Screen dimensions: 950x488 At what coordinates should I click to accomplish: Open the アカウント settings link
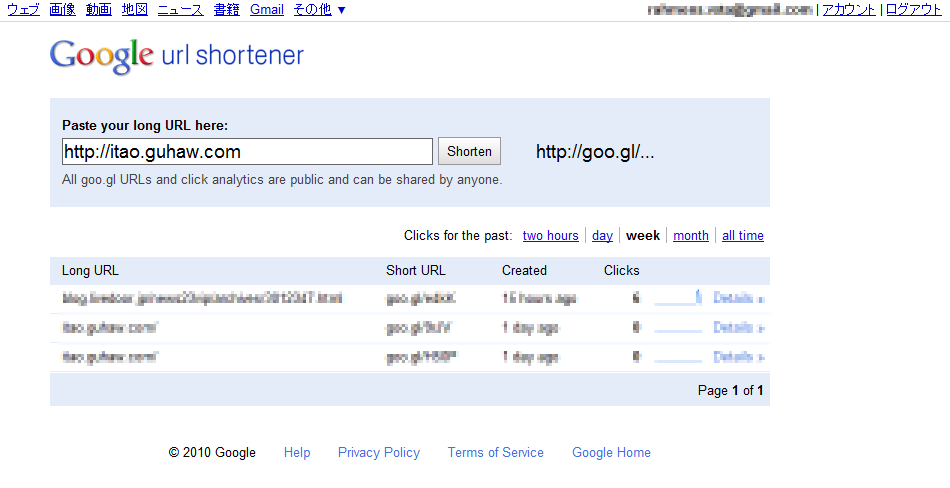(x=849, y=10)
